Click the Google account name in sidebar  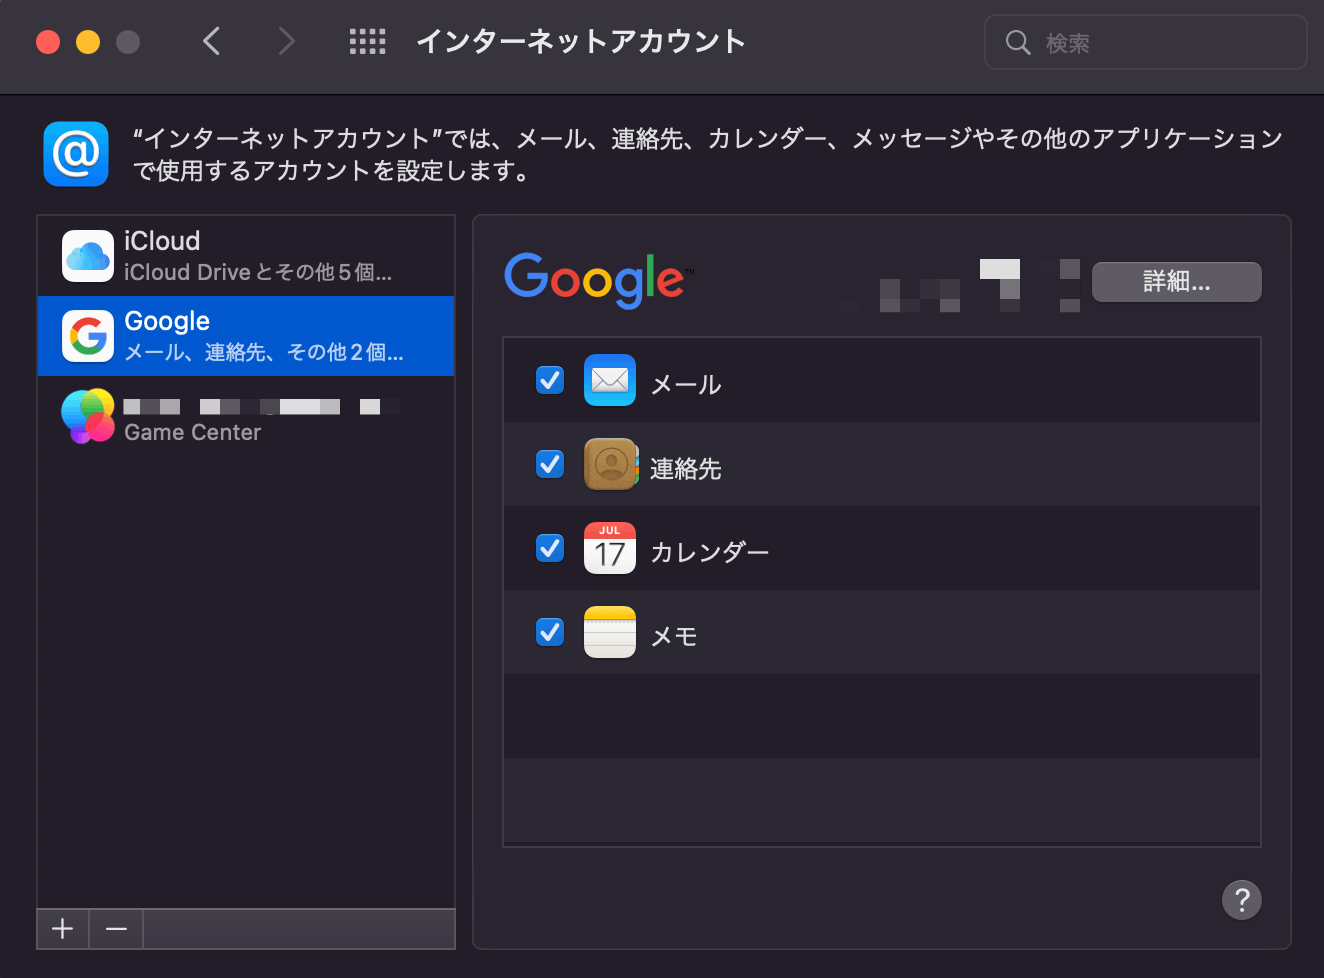(167, 321)
